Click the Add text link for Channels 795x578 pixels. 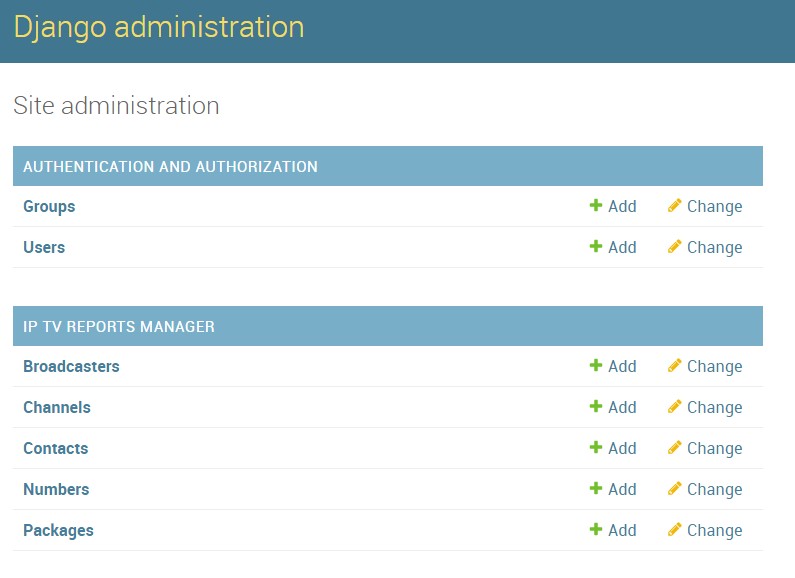click(622, 408)
